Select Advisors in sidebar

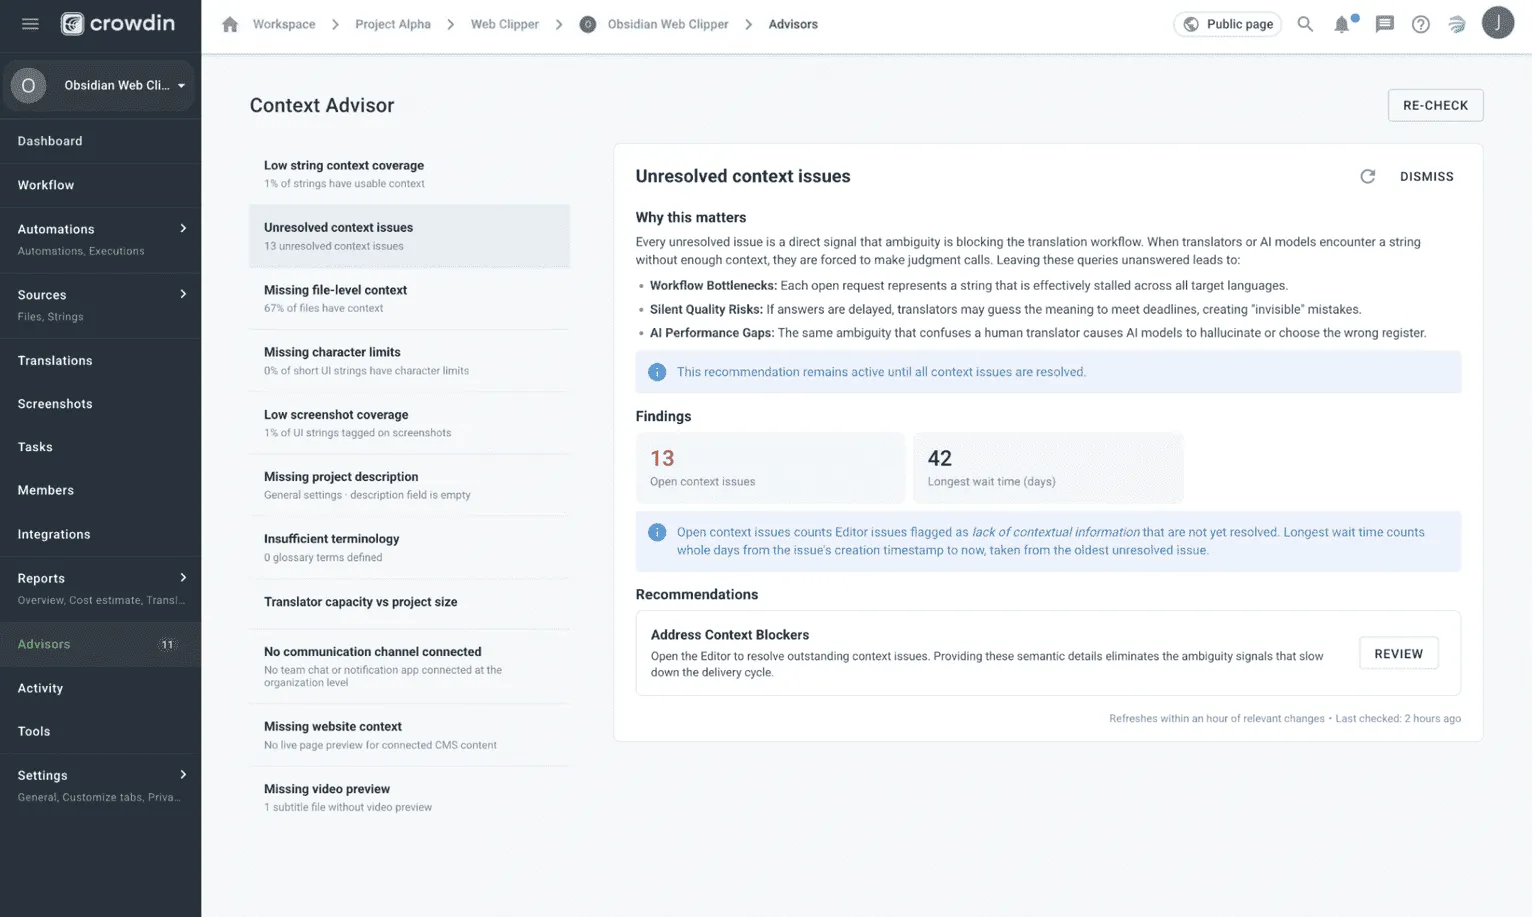coord(100,645)
